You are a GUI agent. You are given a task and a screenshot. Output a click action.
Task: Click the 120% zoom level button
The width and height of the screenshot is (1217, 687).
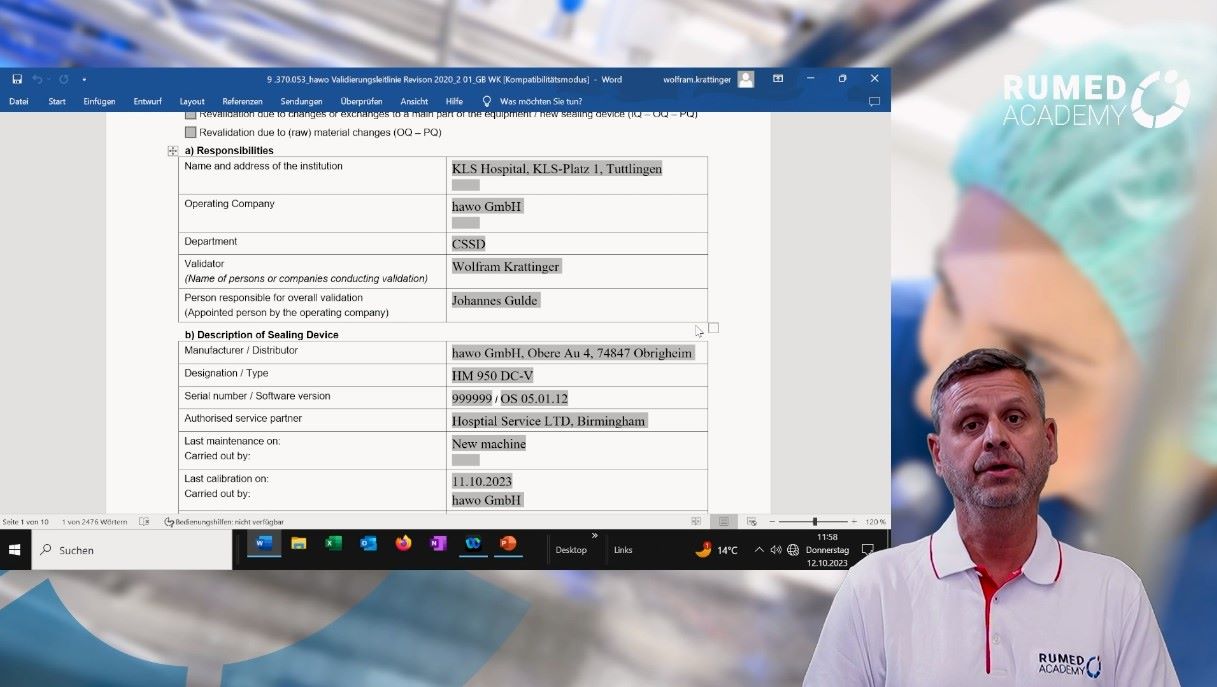coord(876,522)
